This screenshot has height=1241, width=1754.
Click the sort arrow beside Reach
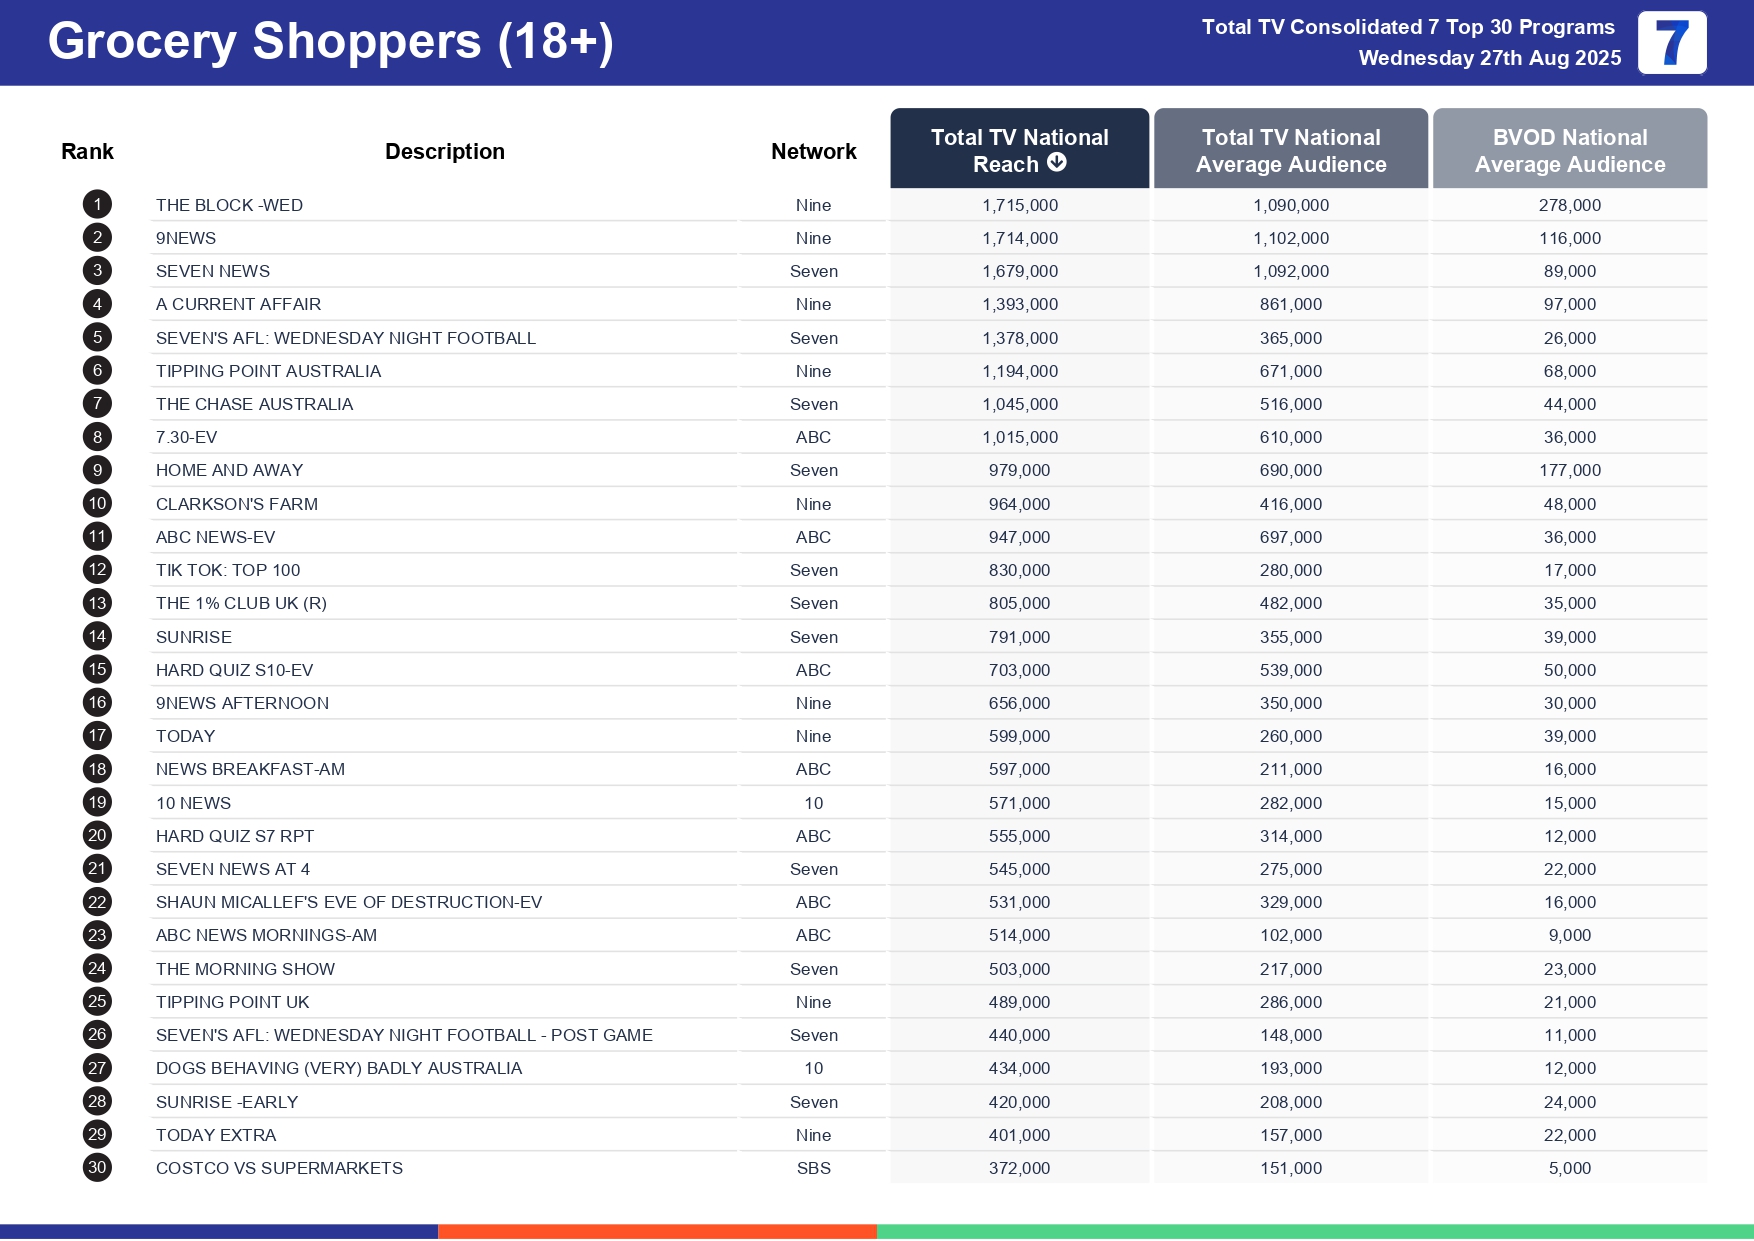(1057, 163)
